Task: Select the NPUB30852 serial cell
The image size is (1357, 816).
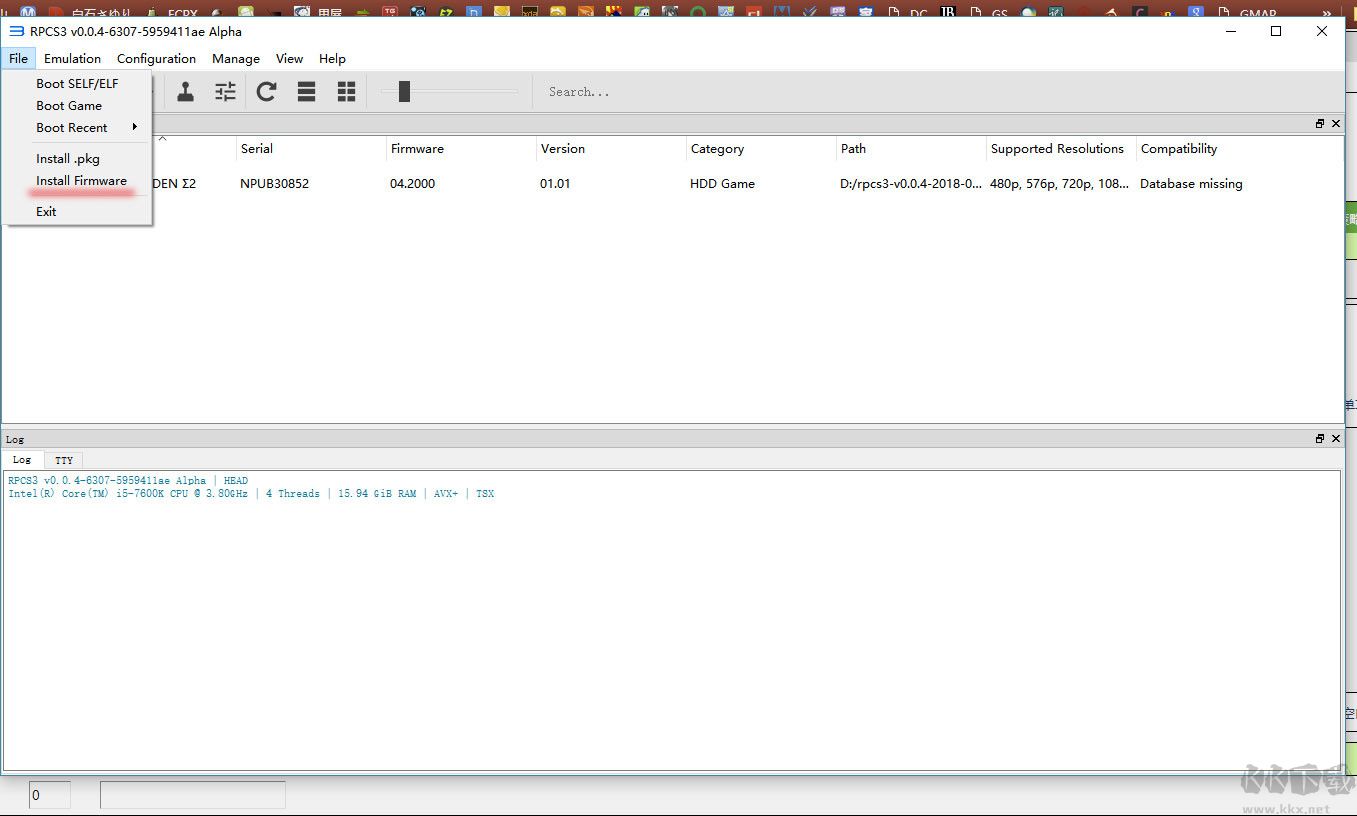Action: [x=274, y=183]
